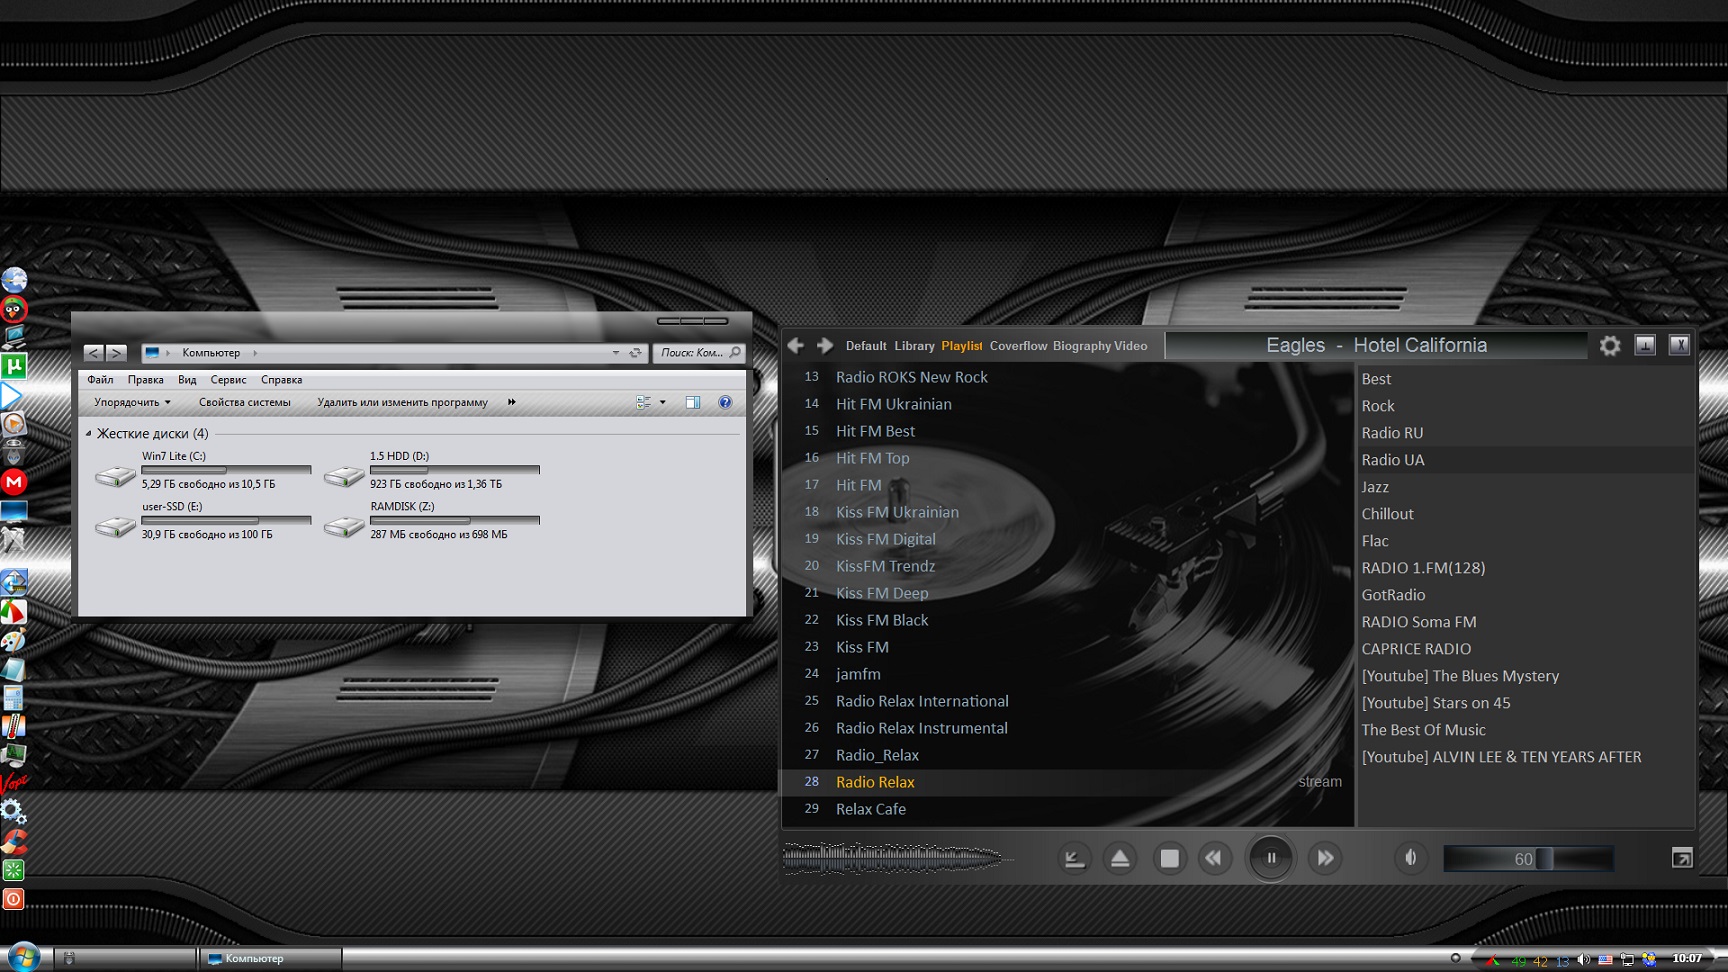Mute the player volume speaker icon
Image resolution: width=1728 pixels, height=972 pixels.
click(x=1410, y=858)
